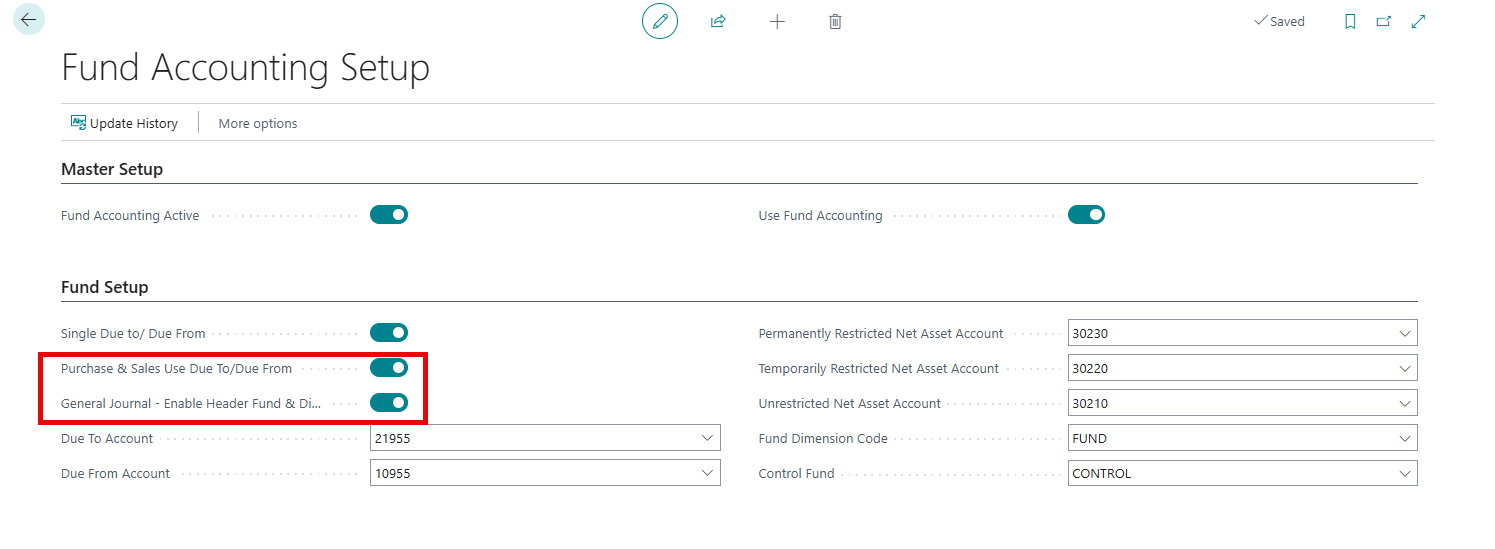Image resolution: width=1495 pixels, height=549 pixels.
Task: Click the Fund Accounting Setup page title
Action: click(246, 68)
